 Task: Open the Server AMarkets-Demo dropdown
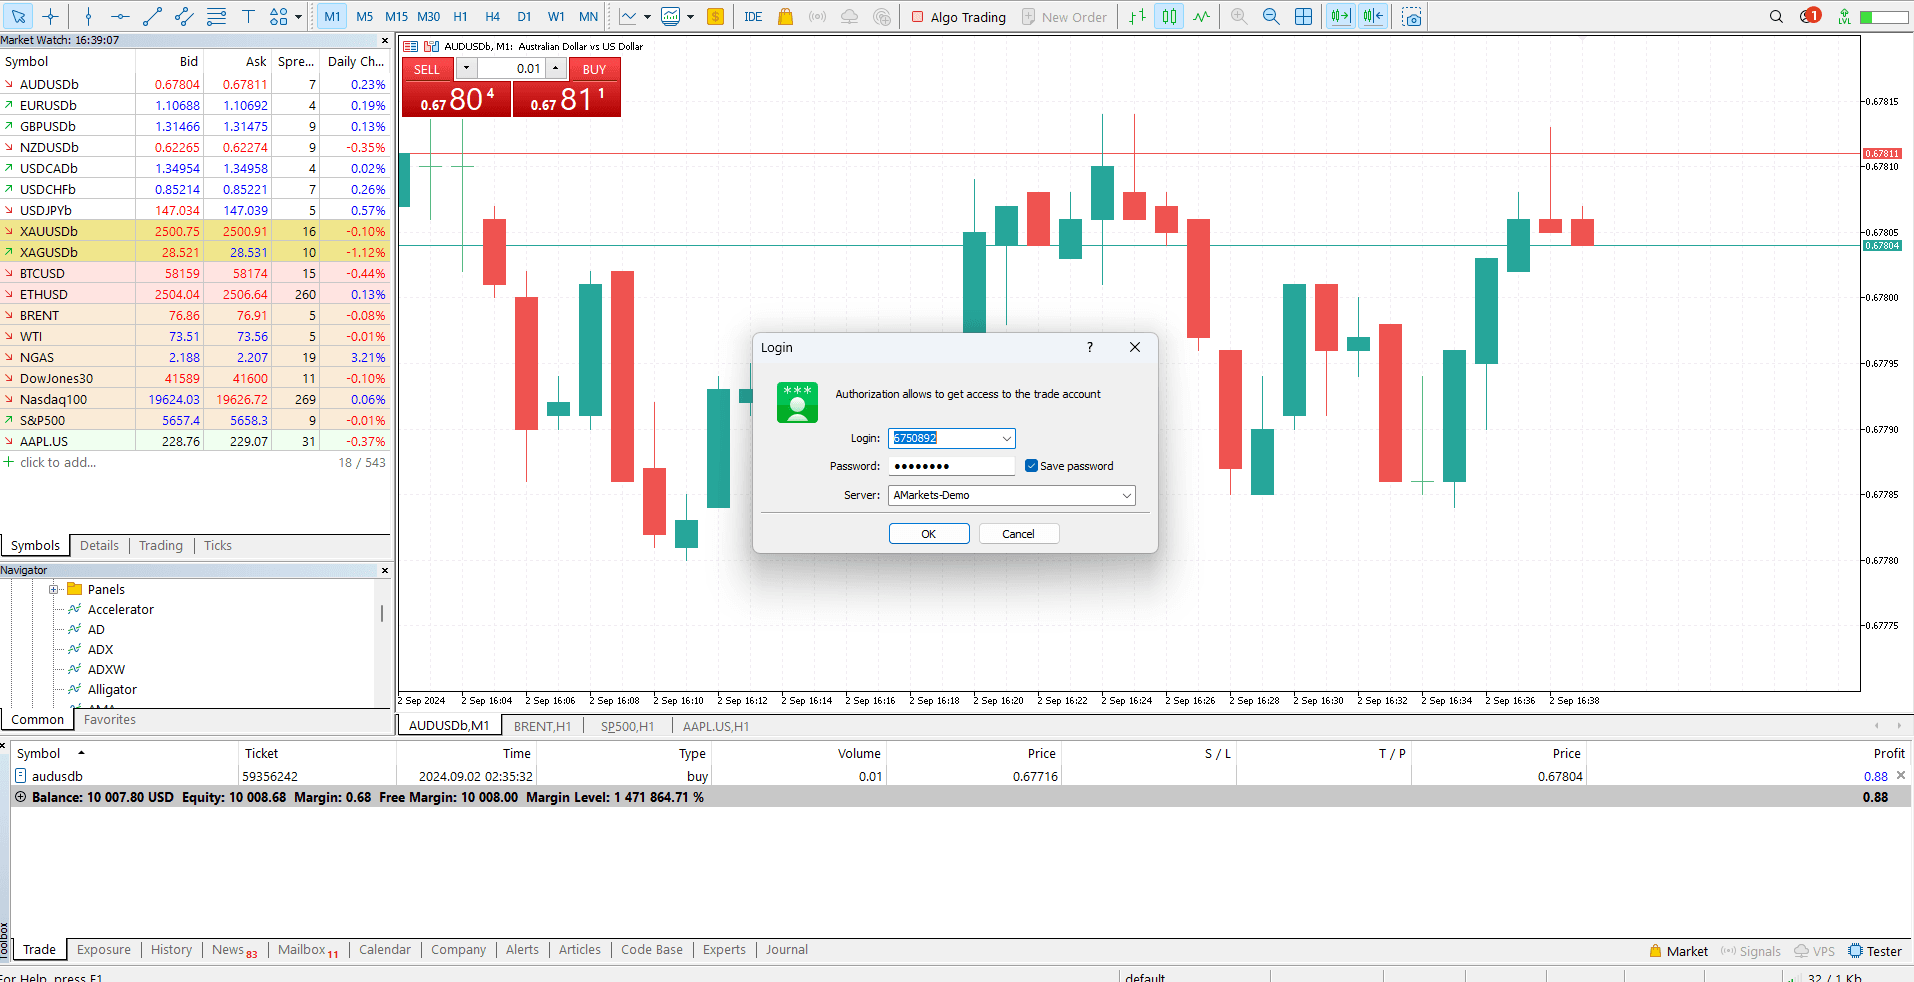coord(1126,495)
